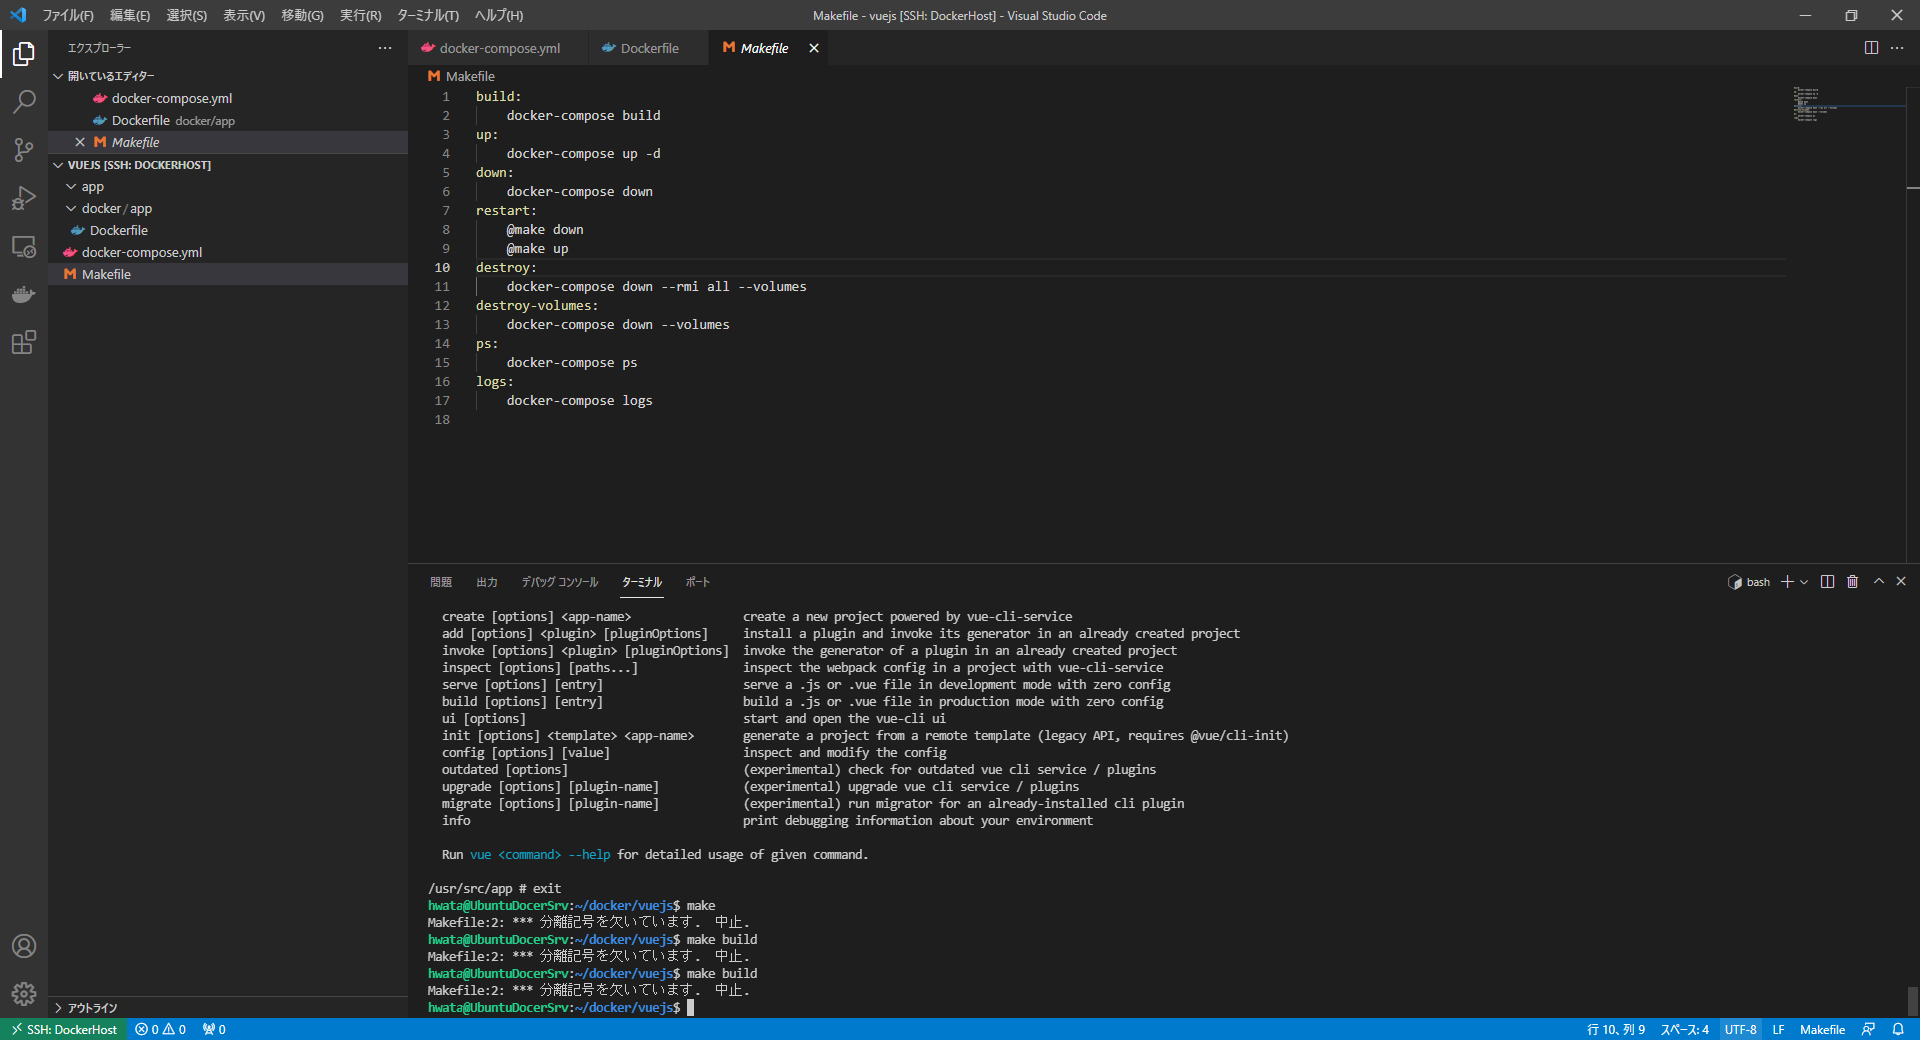Screen dimensions: 1920x1040
Task: Open the feedback icon in status bar
Action: (x=1868, y=1029)
